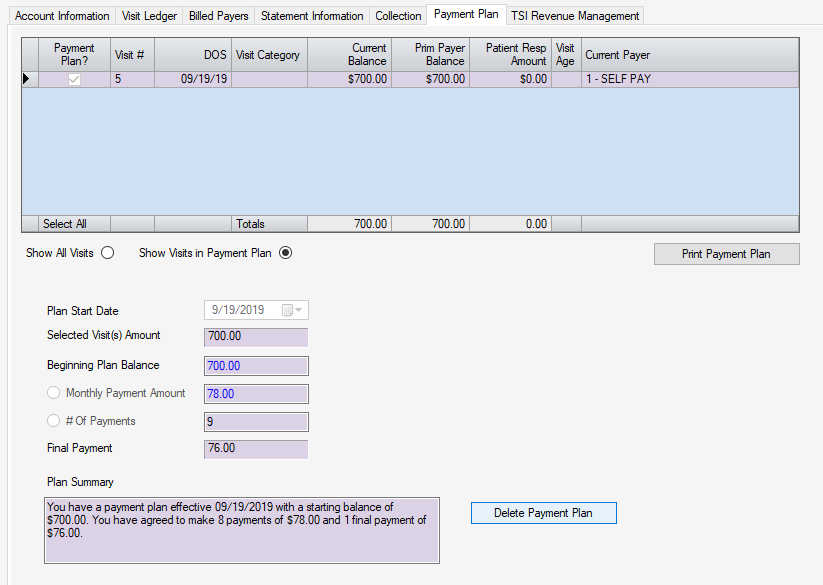This screenshot has height=585, width=823.
Task: Open the Account Information tab
Action: tap(62, 16)
